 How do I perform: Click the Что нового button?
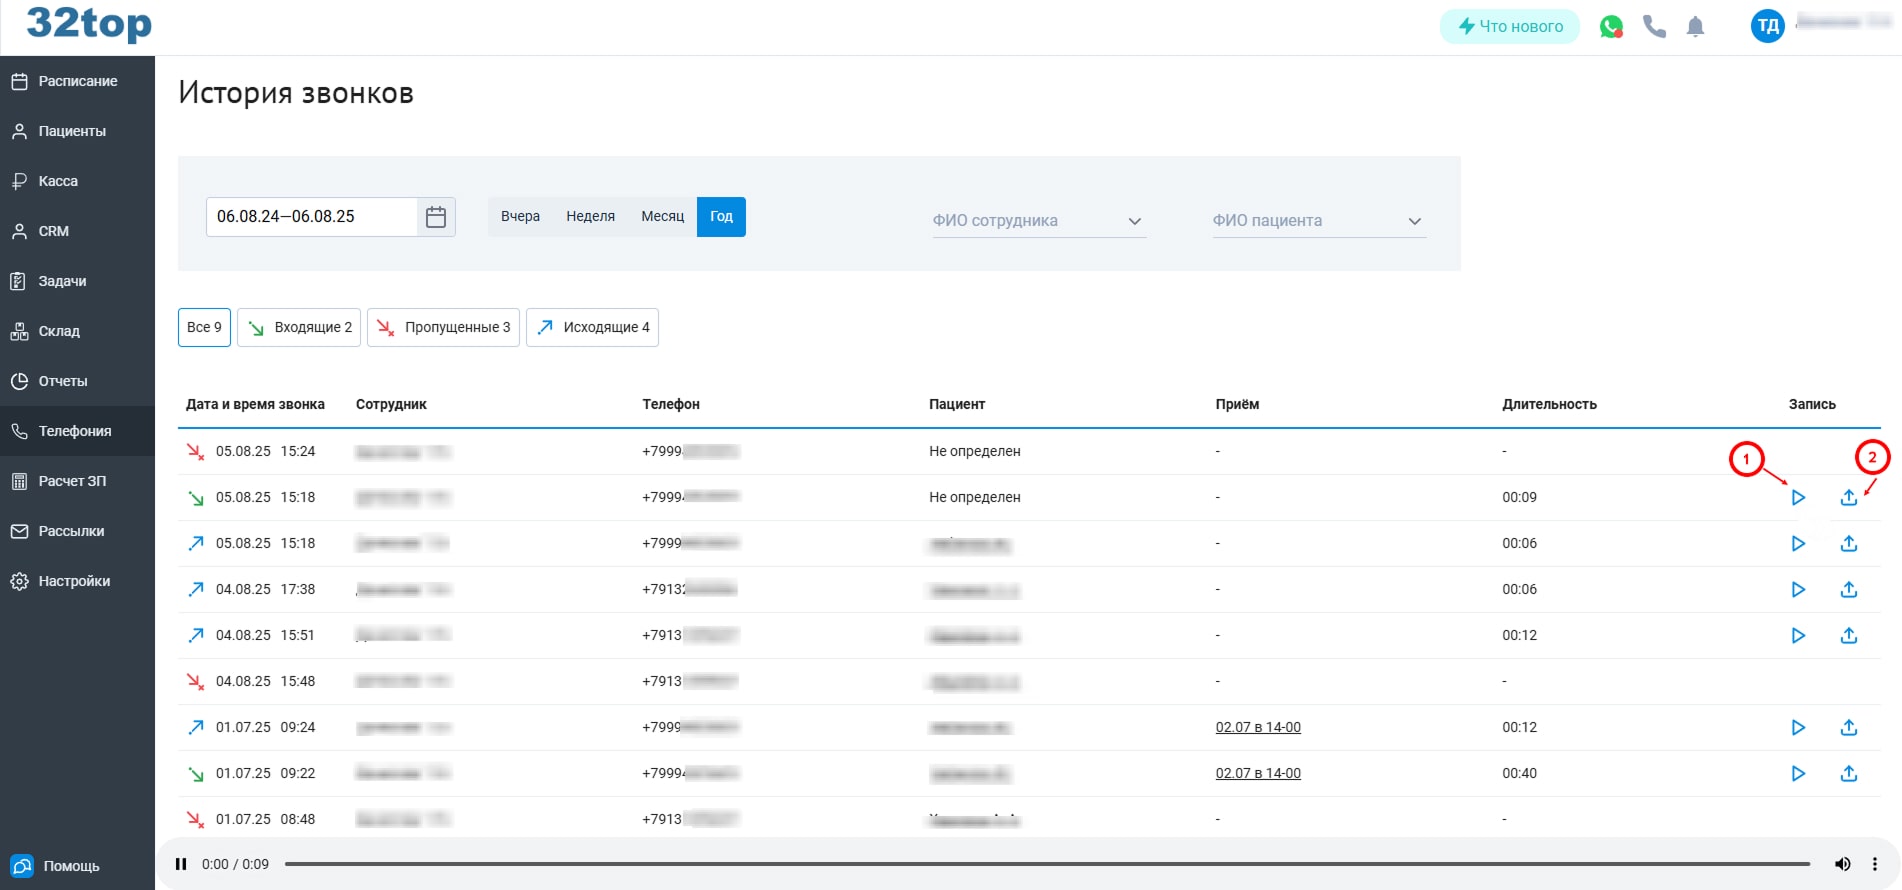[x=1509, y=27]
